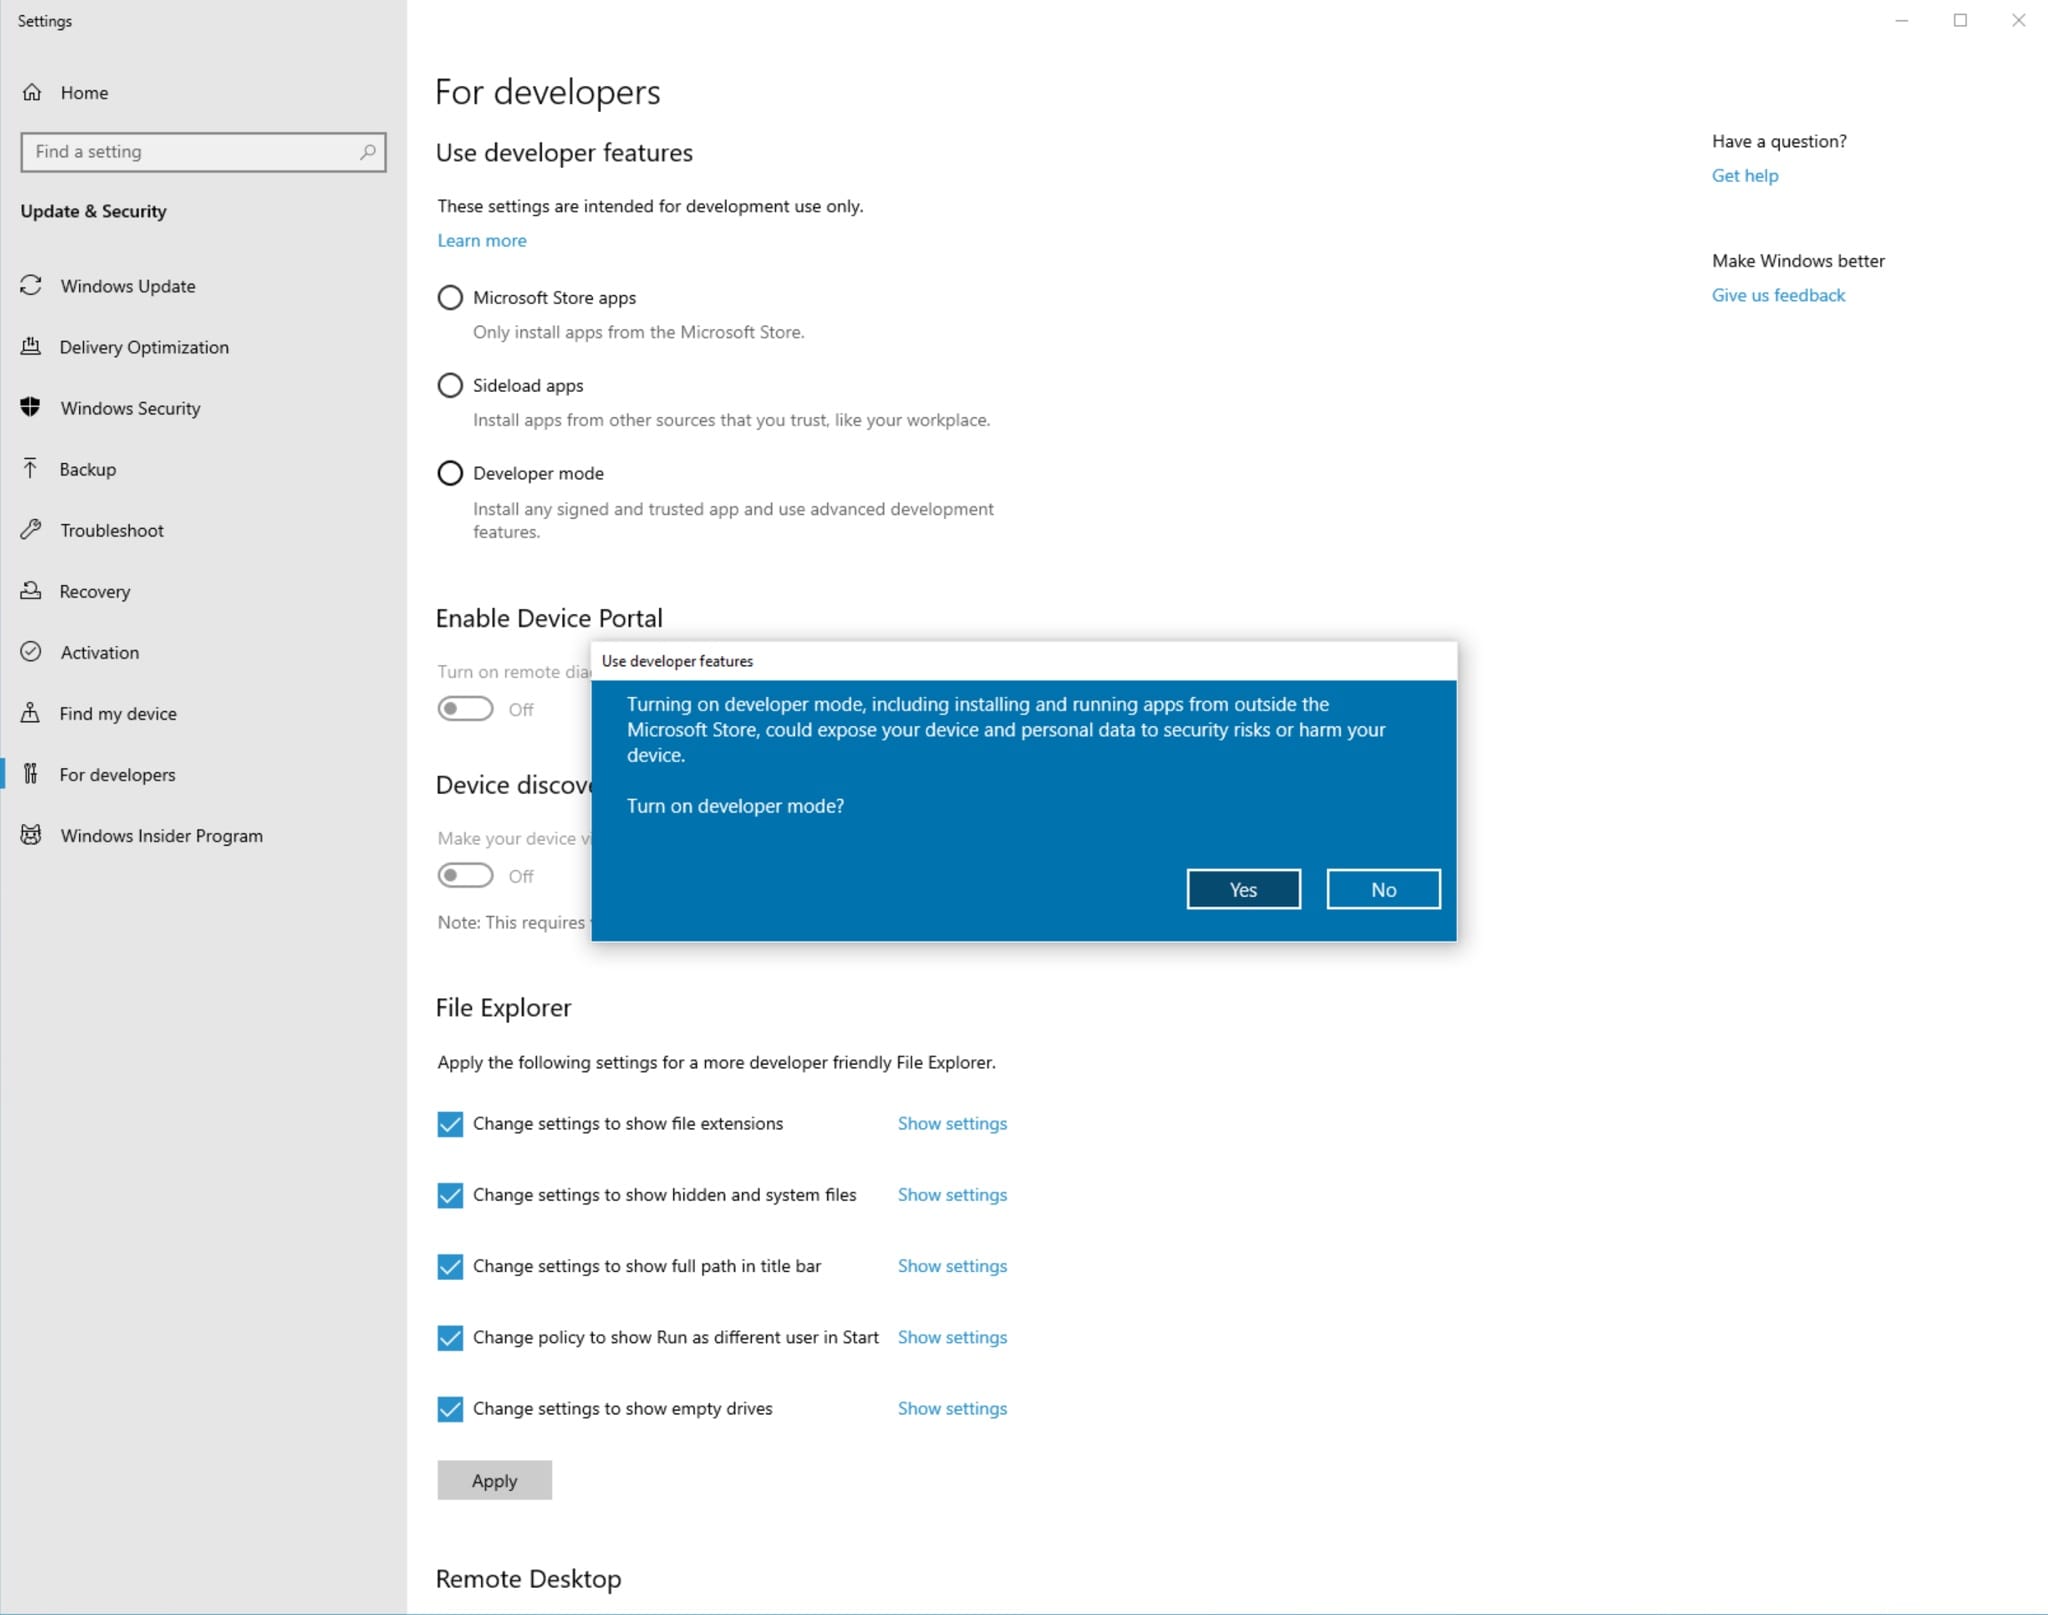
Task: Select the Microsoft Store apps radio button
Action: pyautogui.click(x=450, y=298)
